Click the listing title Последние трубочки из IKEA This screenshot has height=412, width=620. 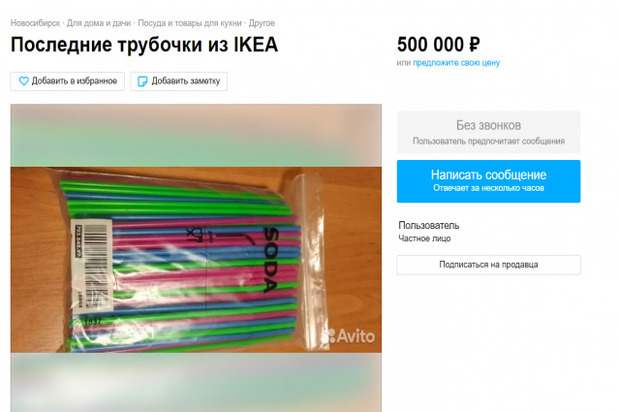(144, 44)
